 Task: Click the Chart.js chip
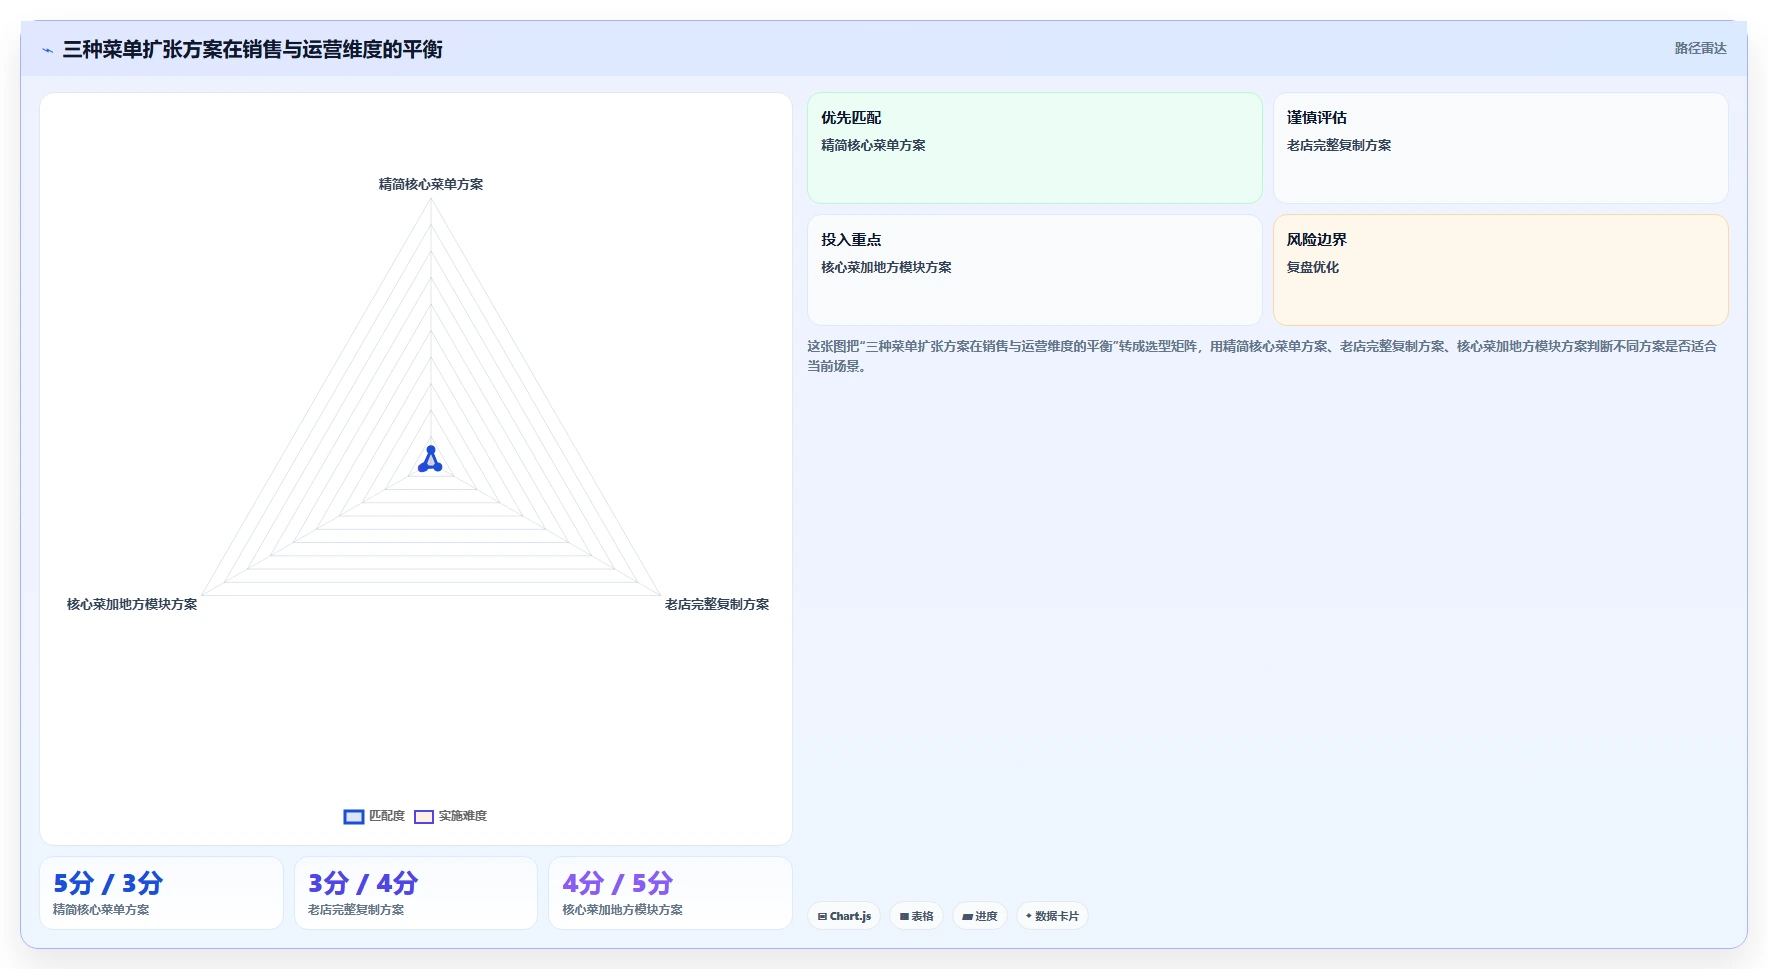coord(844,916)
